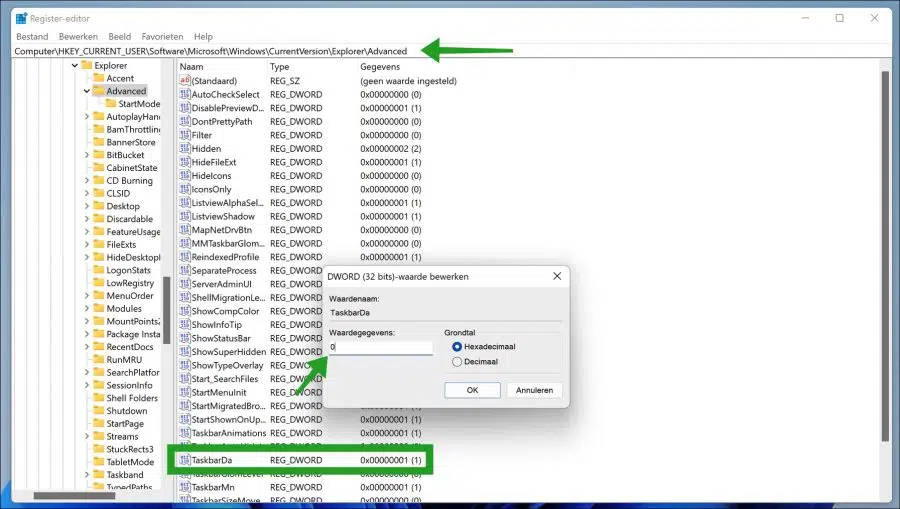Select the Hexadecimaal radio button
This screenshot has width=900, height=509.
click(x=457, y=347)
